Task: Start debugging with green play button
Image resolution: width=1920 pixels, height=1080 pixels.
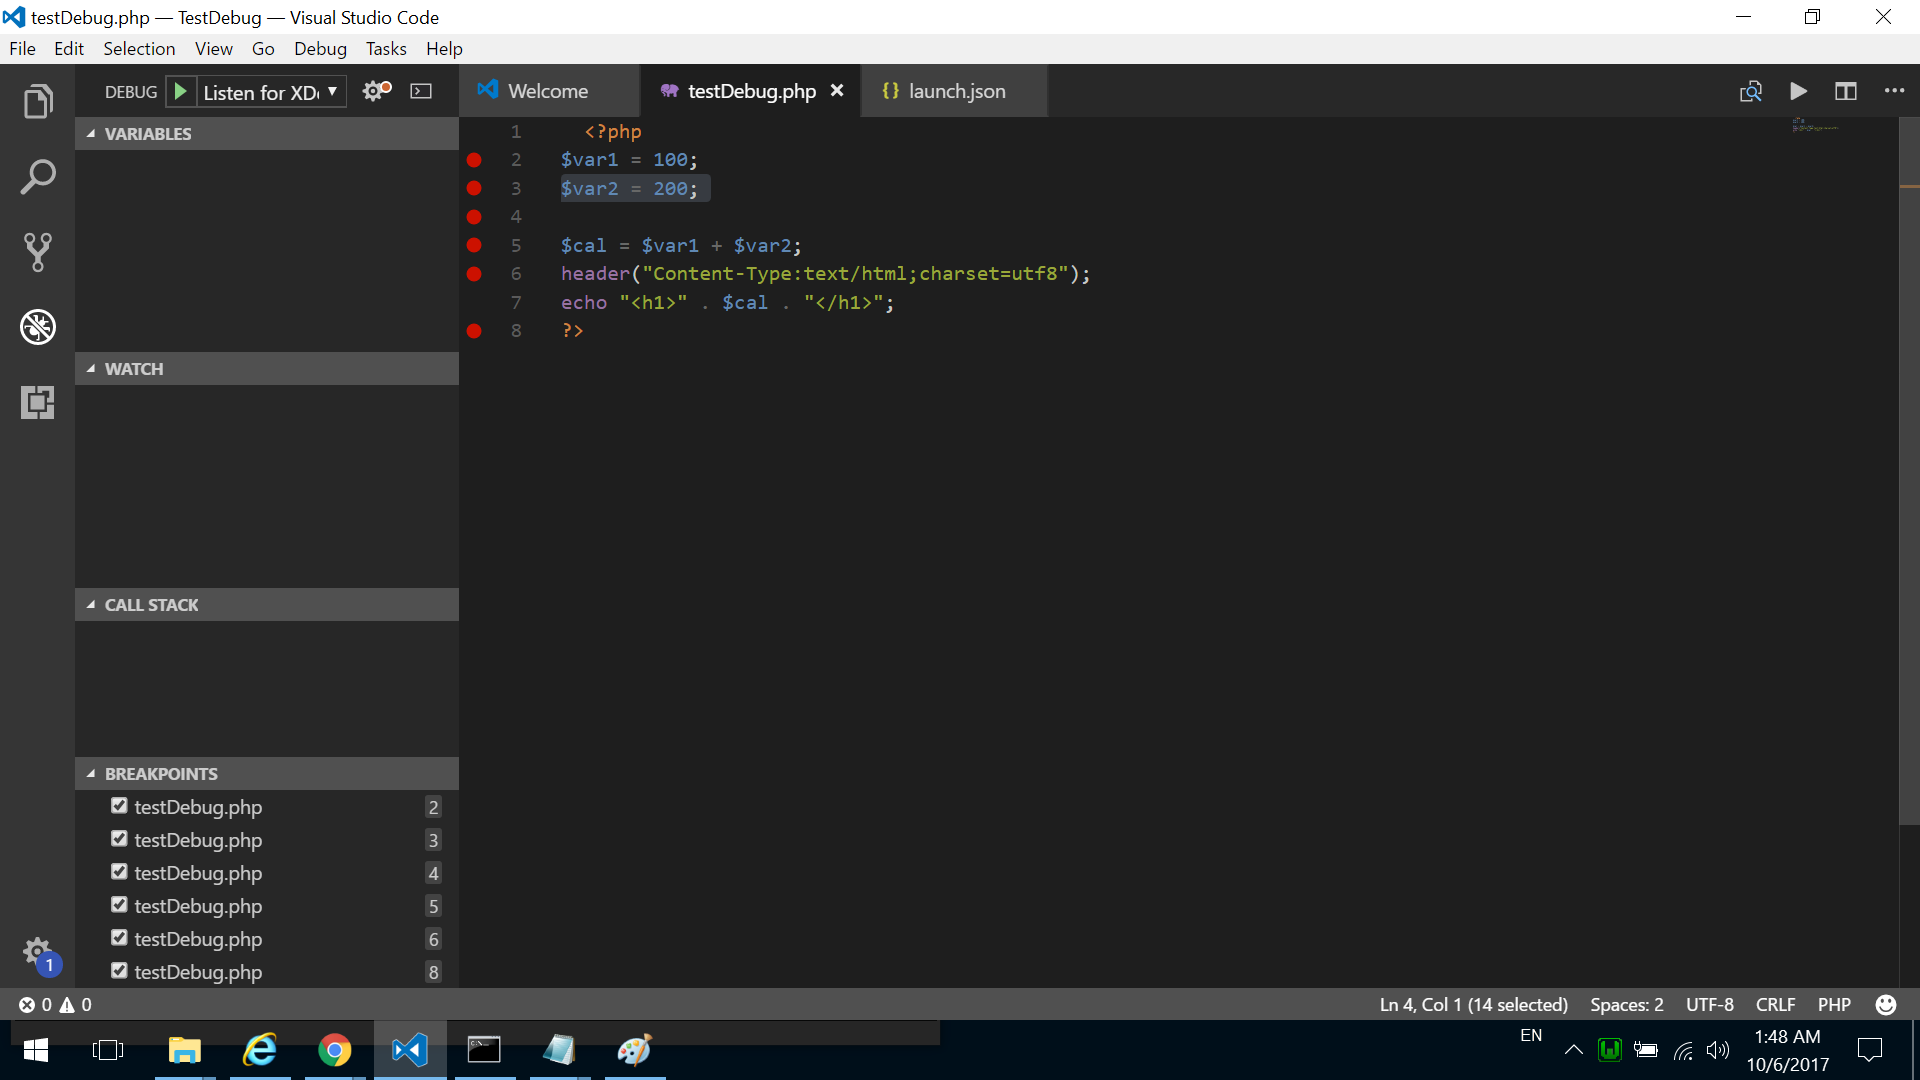Action: point(180,91)
